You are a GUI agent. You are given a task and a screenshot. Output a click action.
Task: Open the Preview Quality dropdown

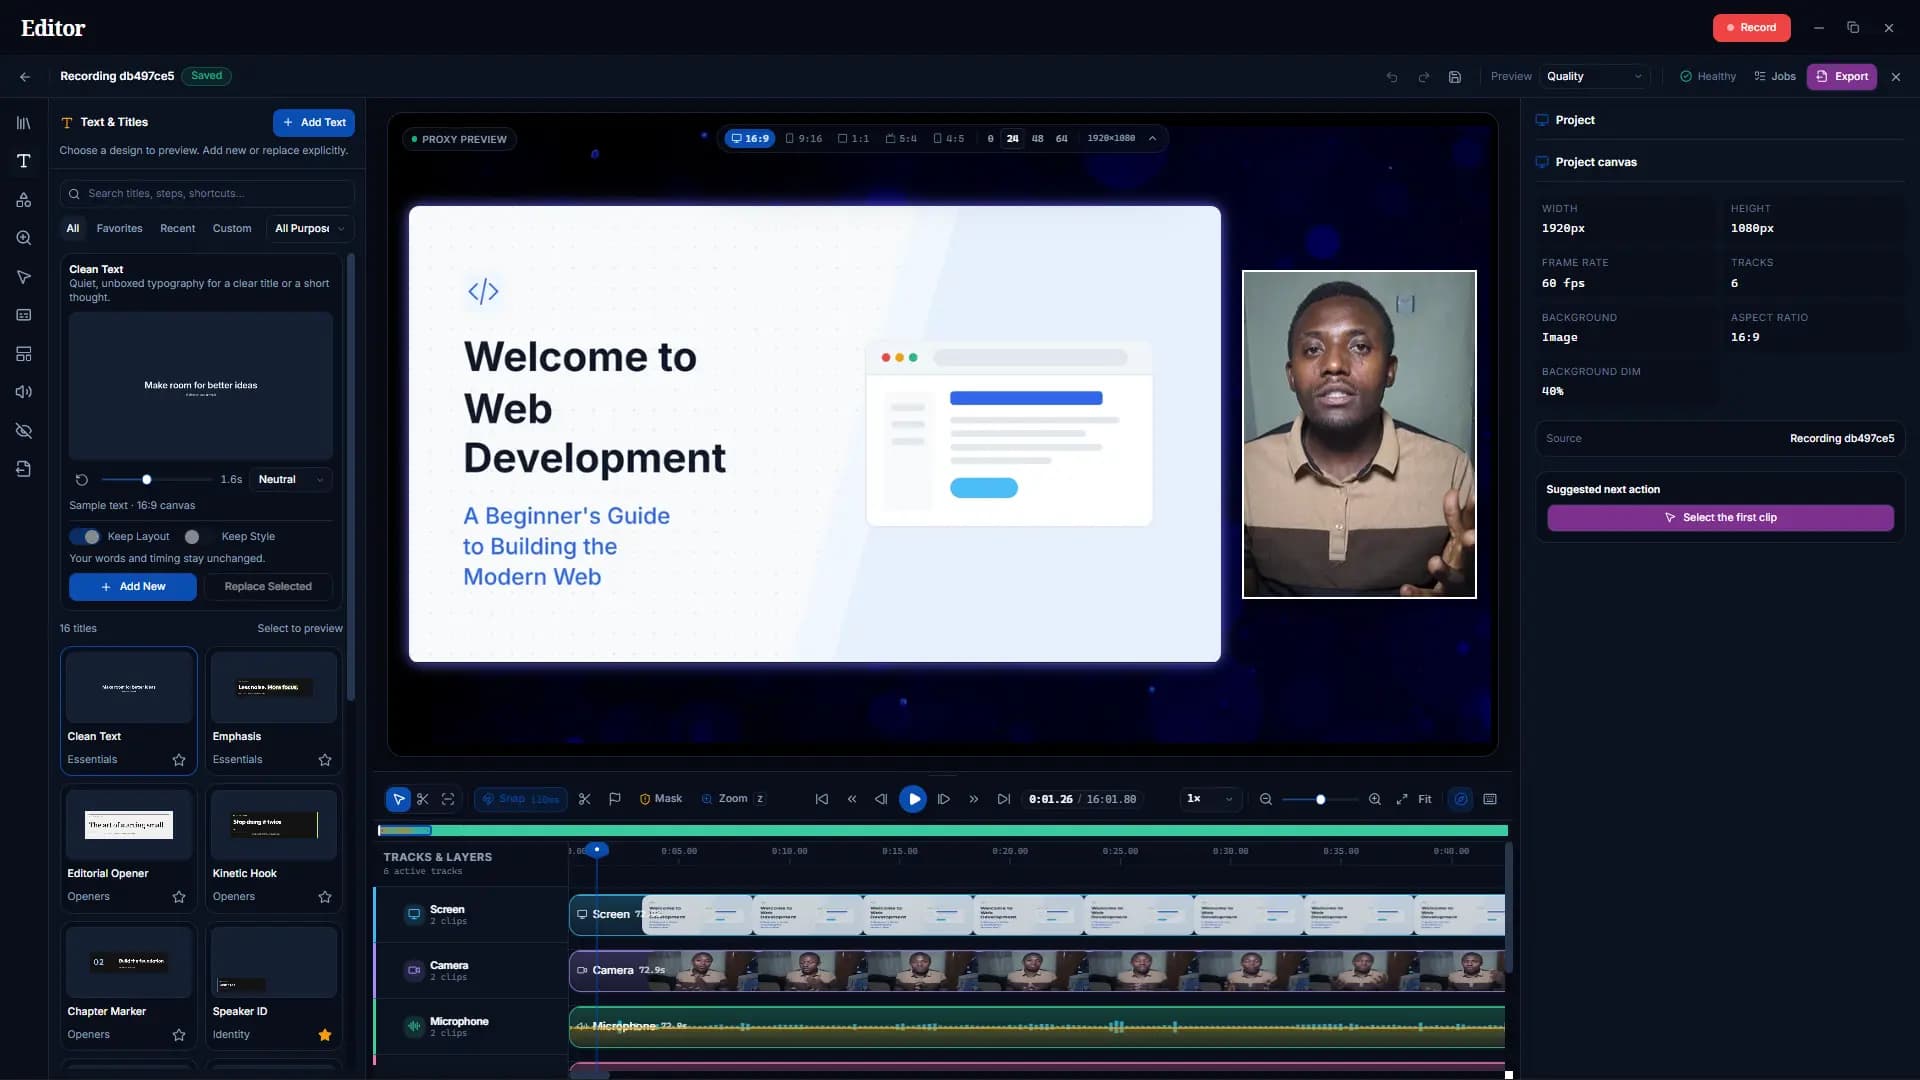(x=1593, y=77)
